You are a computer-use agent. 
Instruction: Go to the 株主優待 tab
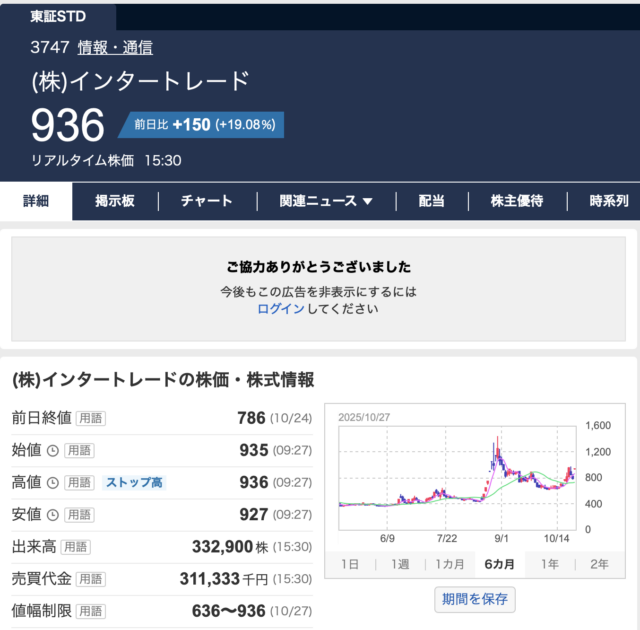tap(517, 201)
